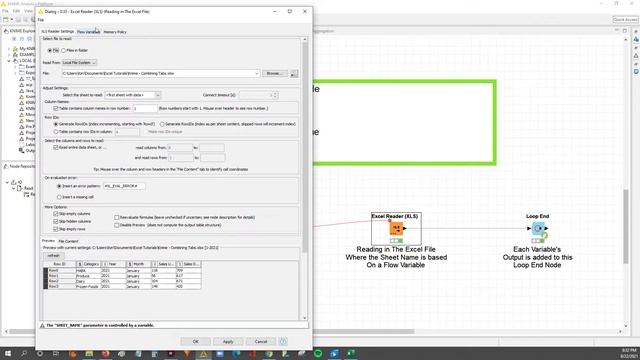This screenshot has width=640, height=360.
Task: Collapse the LOCAL tree node in KNIME Explorer
Action: pos(9,60)
